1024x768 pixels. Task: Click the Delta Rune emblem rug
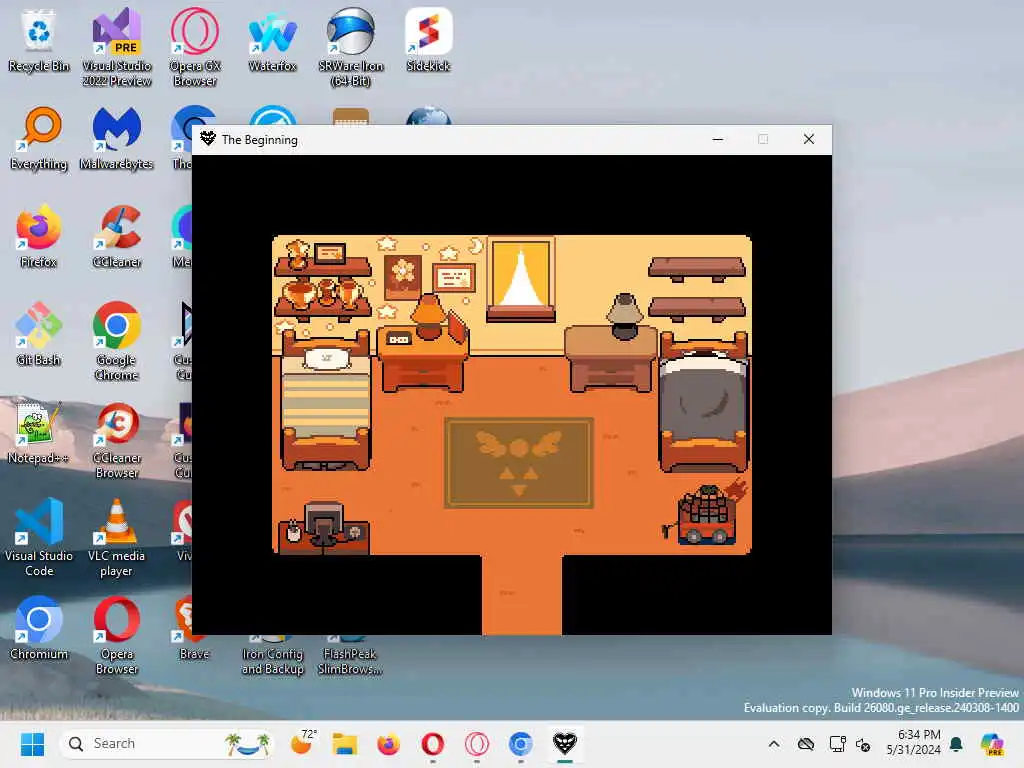(x=519, y=463)
